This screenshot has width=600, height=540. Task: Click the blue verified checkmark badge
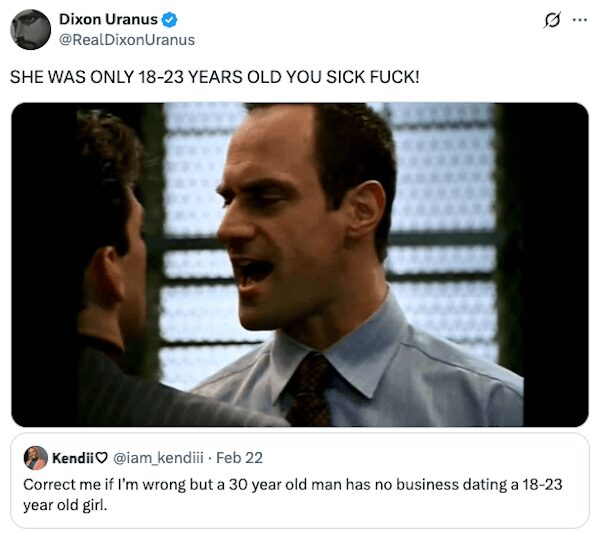(169, 20)
